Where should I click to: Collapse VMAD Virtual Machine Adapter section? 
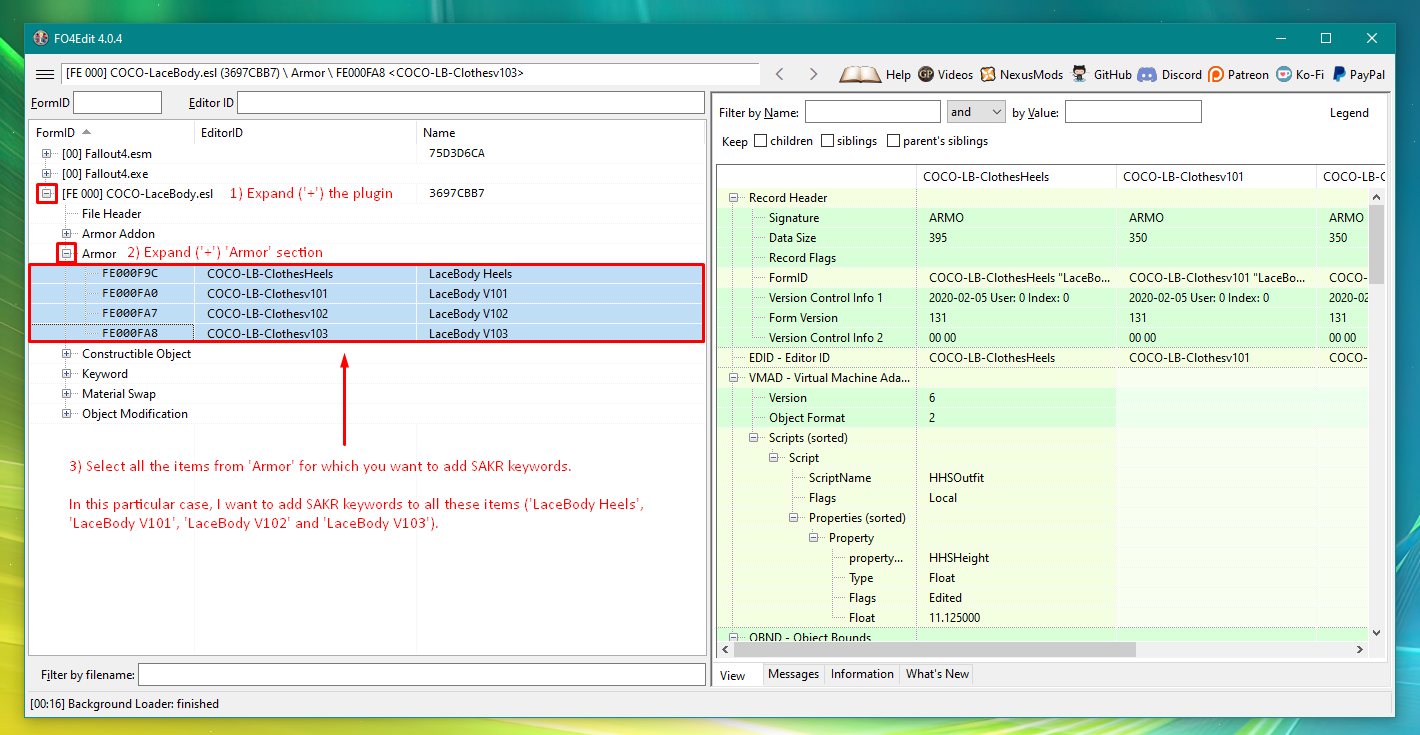click(x=734, y=378)
